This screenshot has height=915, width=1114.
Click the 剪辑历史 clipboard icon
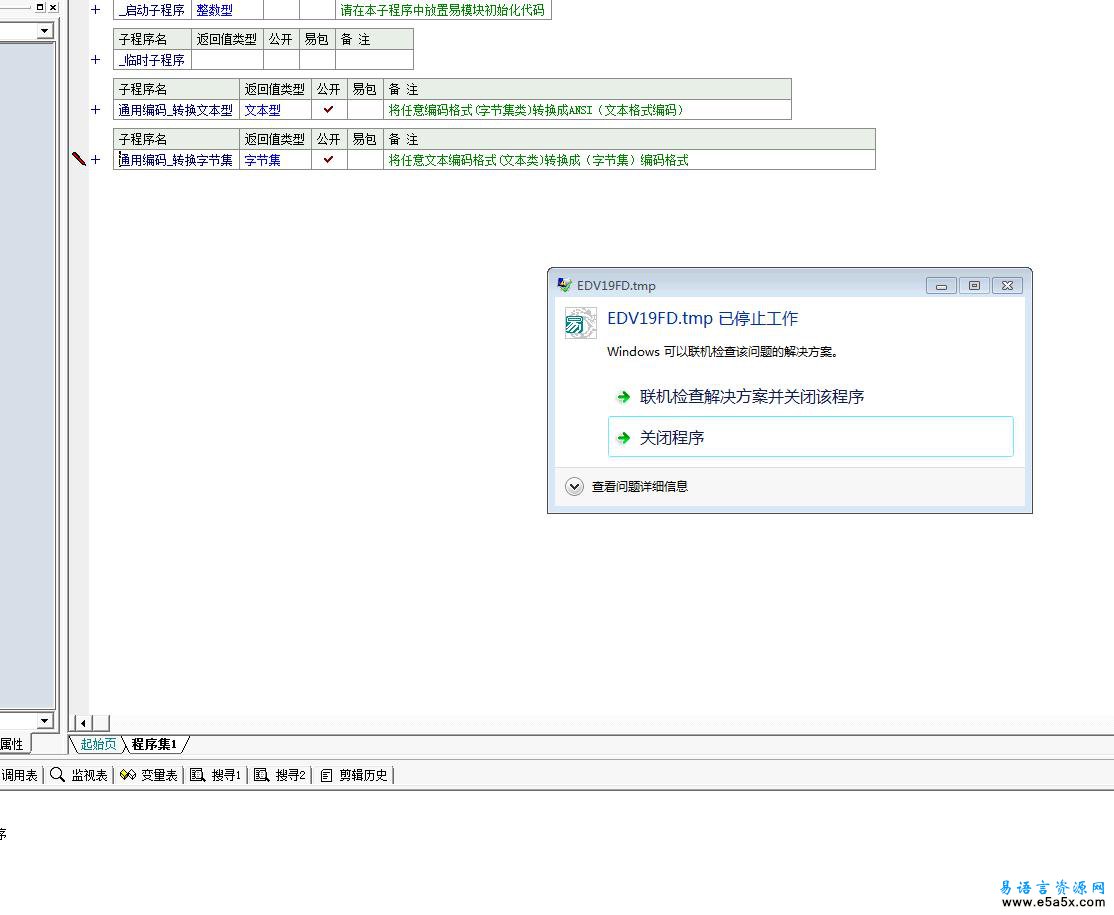click(326, 775)
